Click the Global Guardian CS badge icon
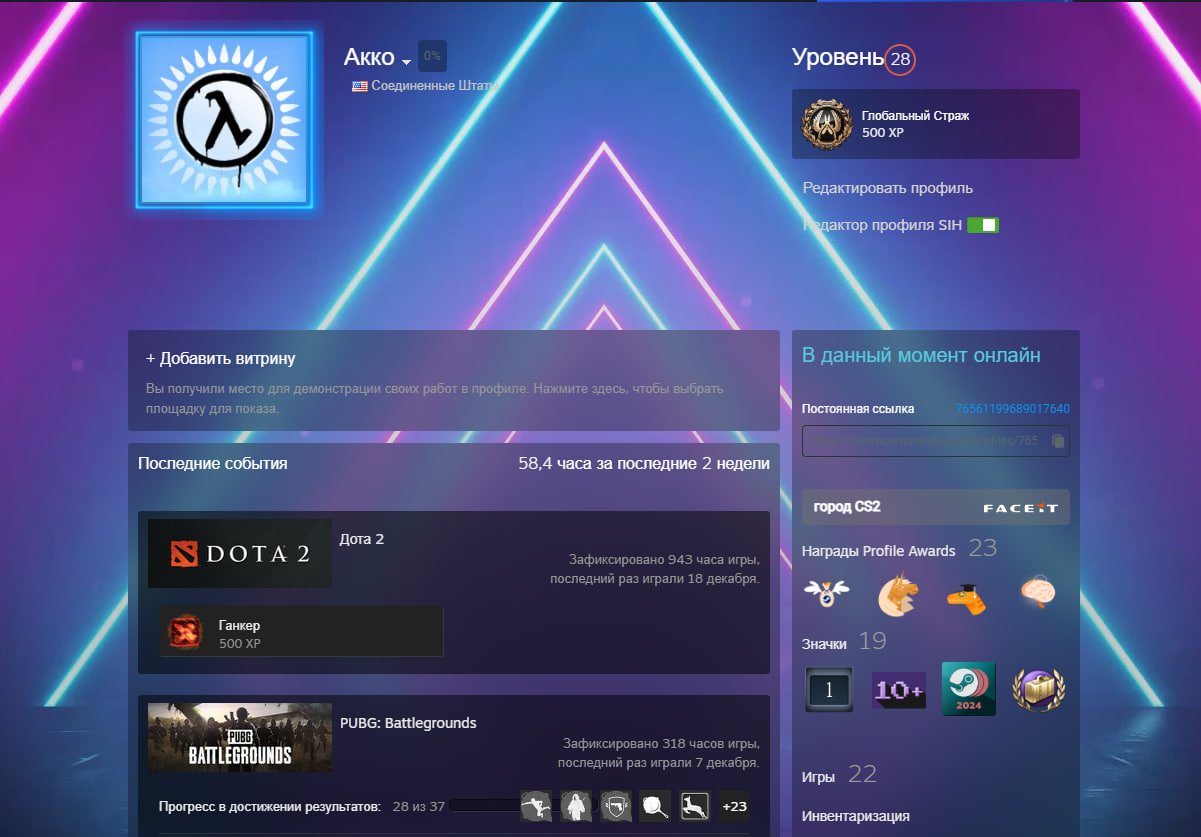 (827, 124)
